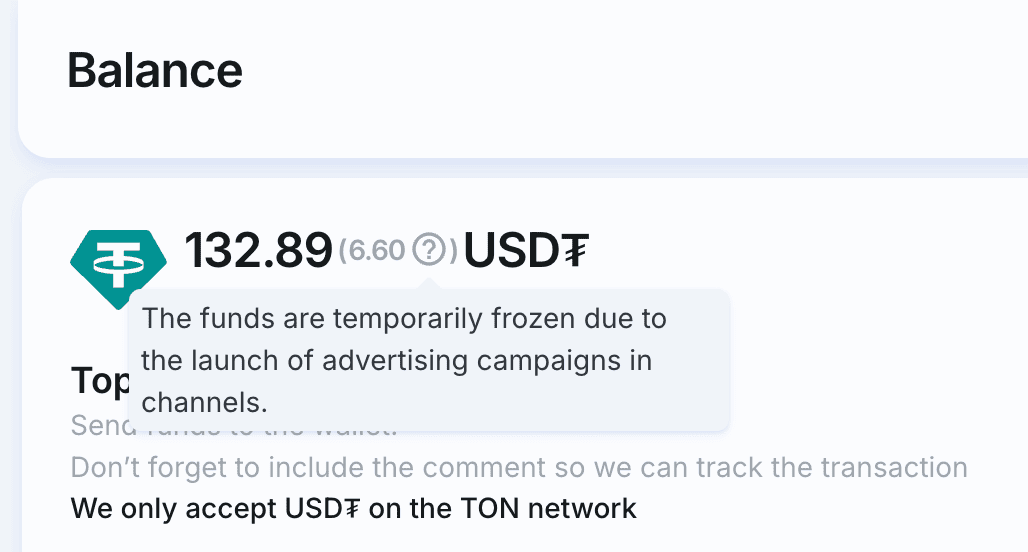The height and width of the screenshot is (552, 1028).
Task: Click "temporarily frozen" in the tooltip
Action: 435,319
